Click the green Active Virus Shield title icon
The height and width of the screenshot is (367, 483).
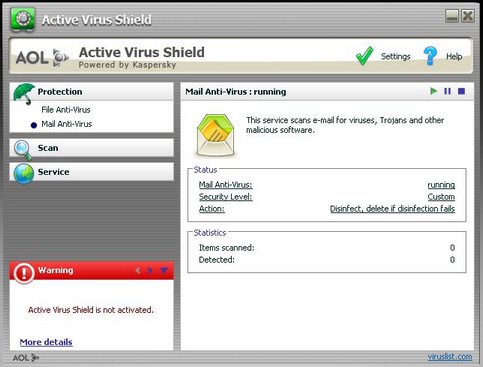(x=23, y=19)
